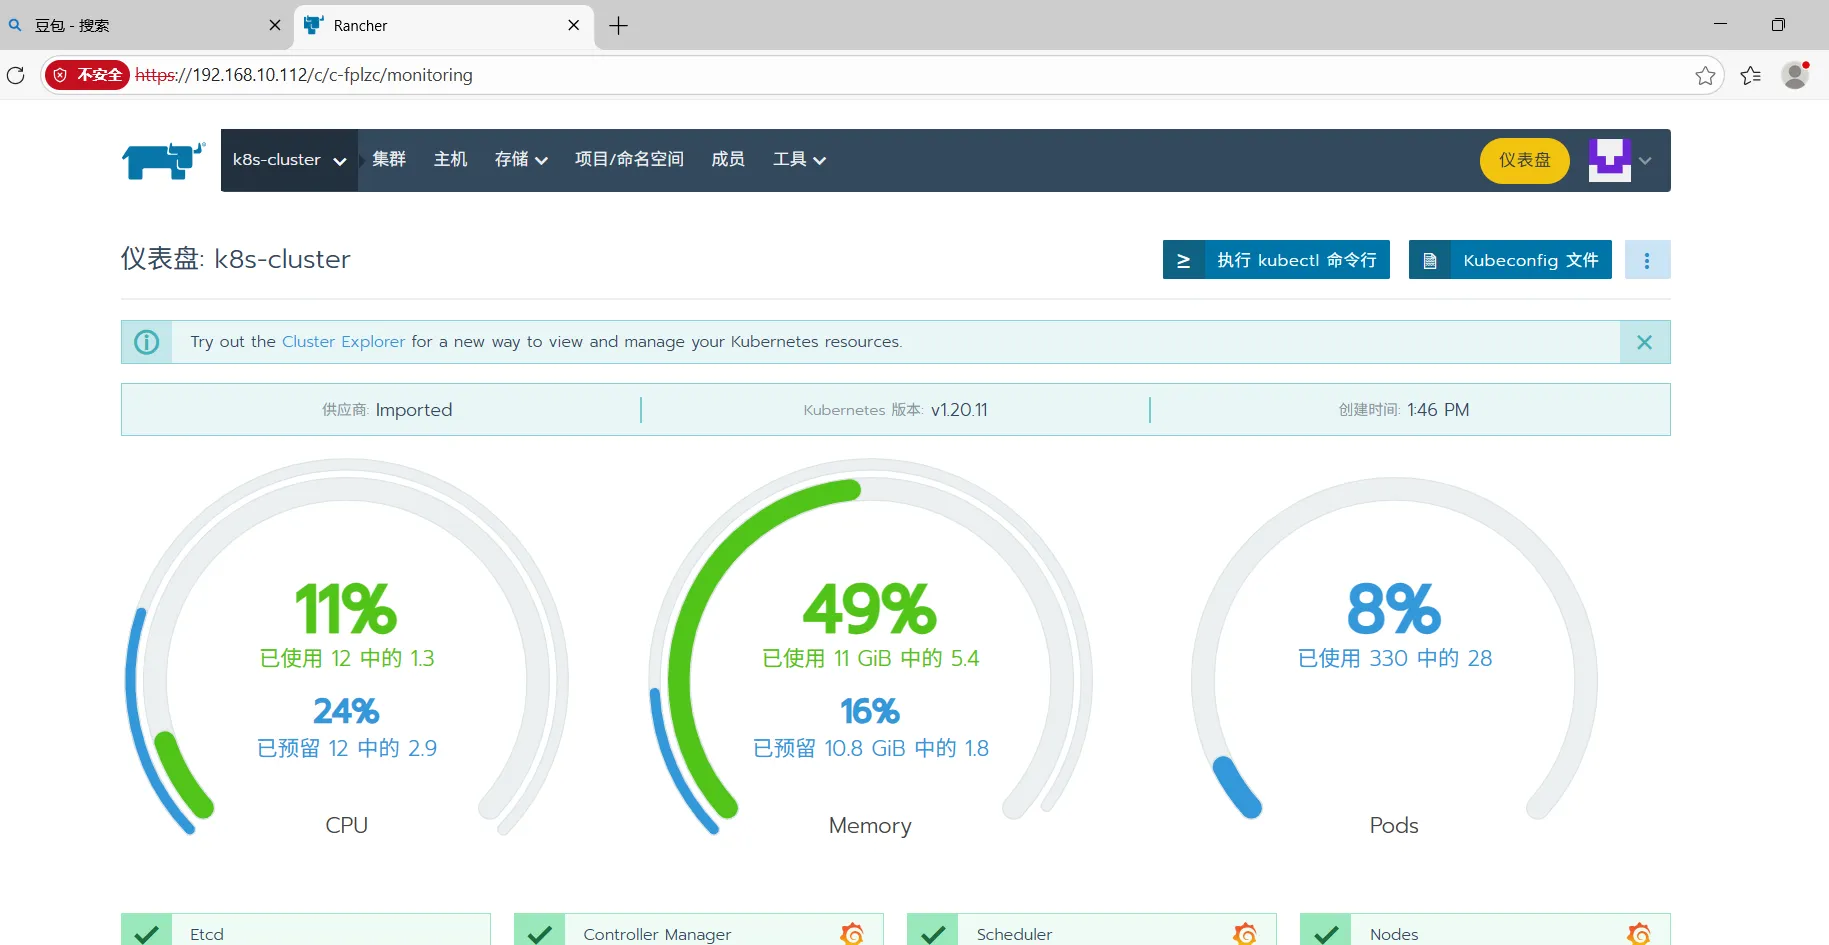Close the 豆包 - 搜索 tab
The height and width of the screenshot is (945, 1829).
tap(275, 25)
